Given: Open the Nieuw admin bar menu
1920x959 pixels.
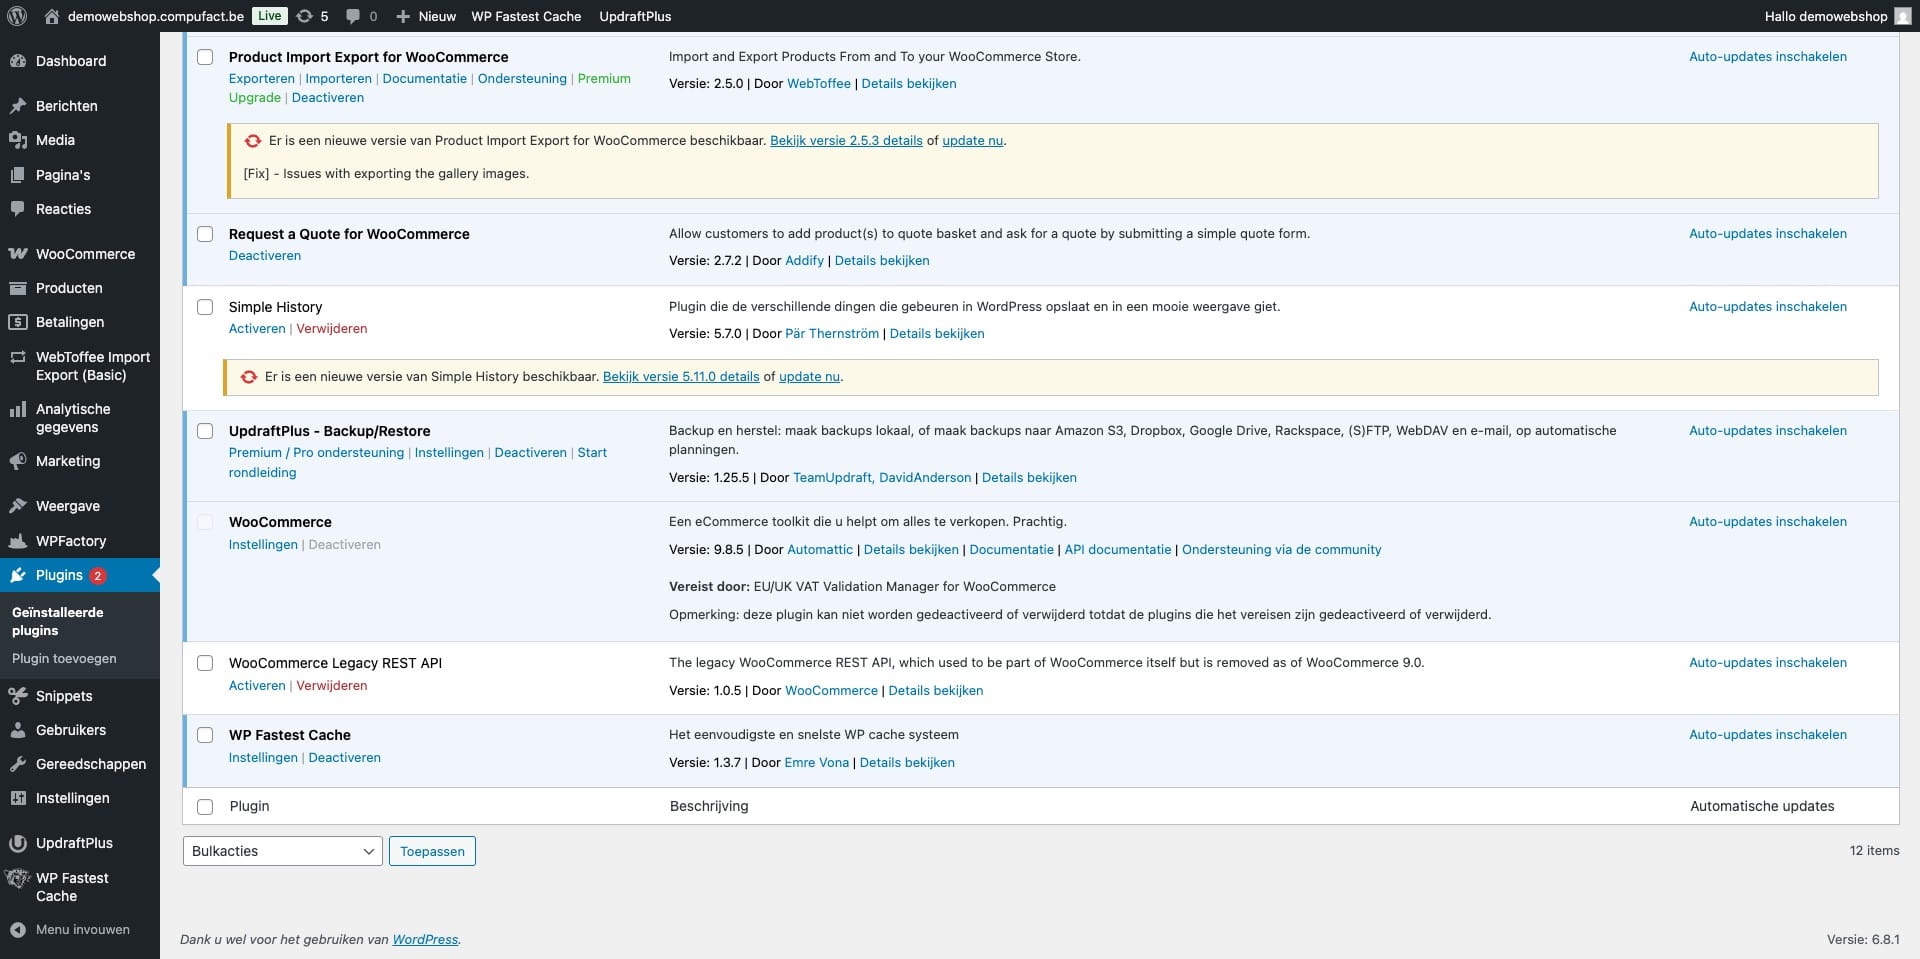Looking at the screenshot, I should point(426,16).
